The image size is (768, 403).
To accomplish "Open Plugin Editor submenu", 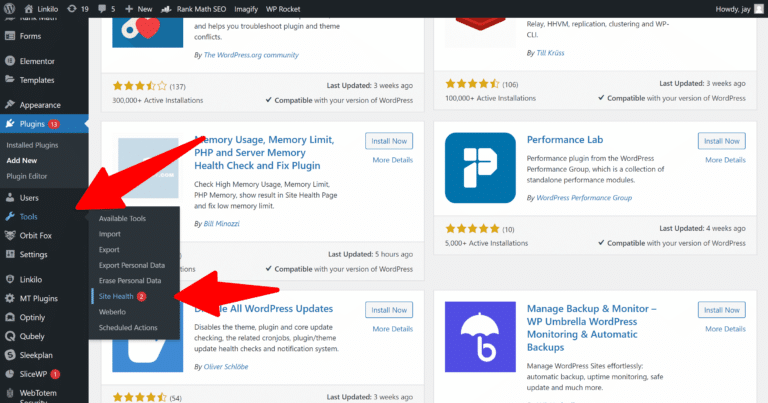I will 27,176.
